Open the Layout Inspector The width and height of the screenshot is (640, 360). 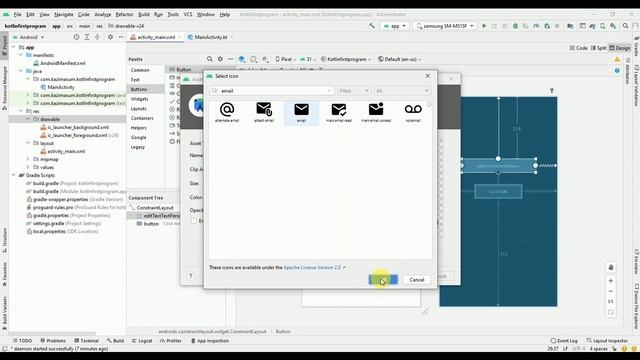(x=607, y=341)
